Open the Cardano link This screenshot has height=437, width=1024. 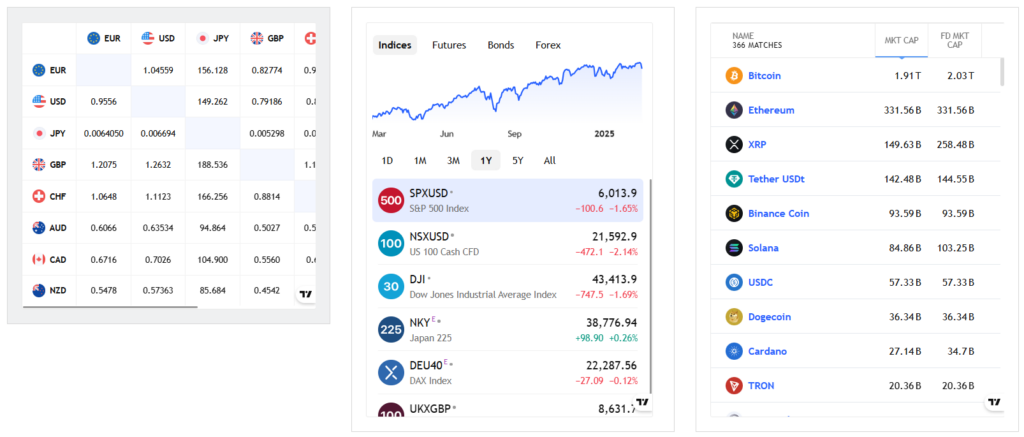(767, 352)
